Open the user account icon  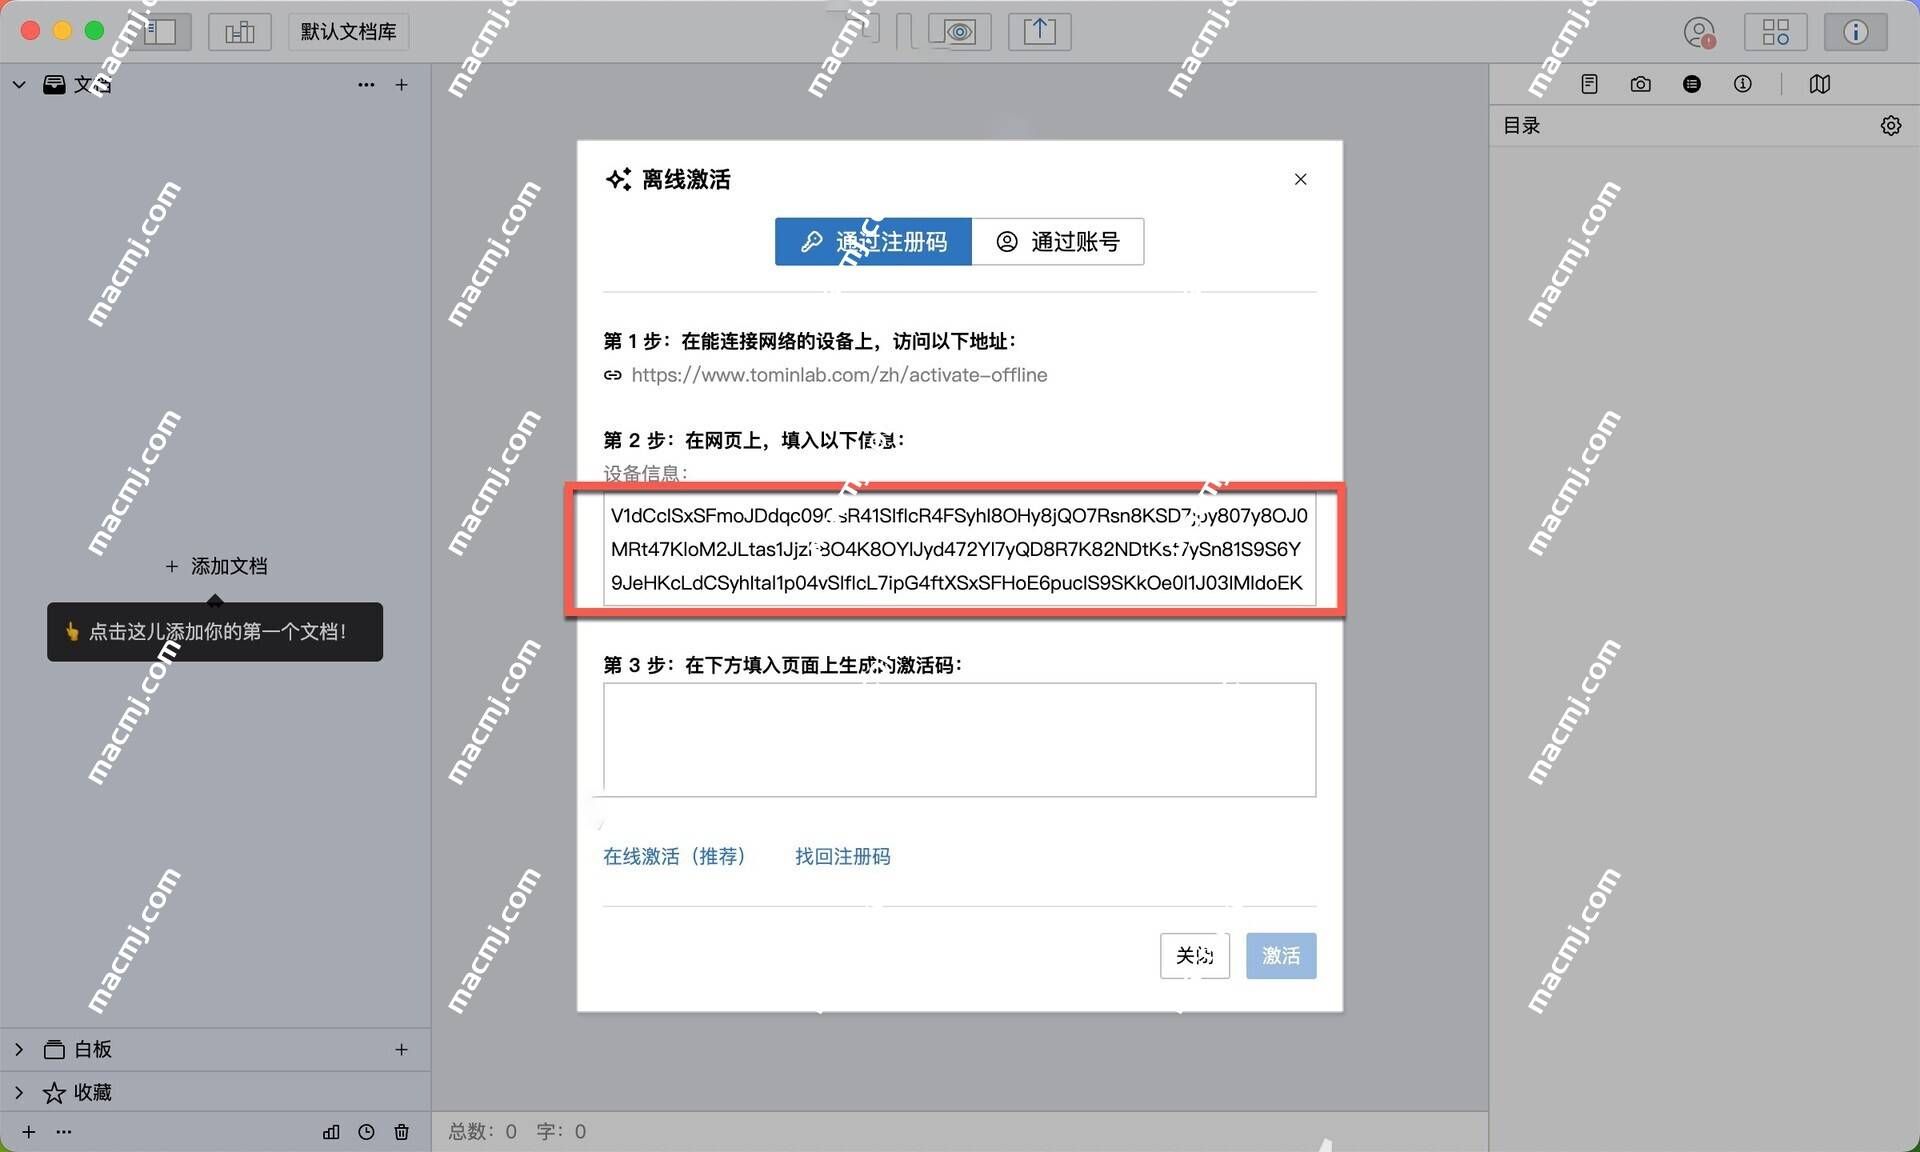tap(1699, 32)
